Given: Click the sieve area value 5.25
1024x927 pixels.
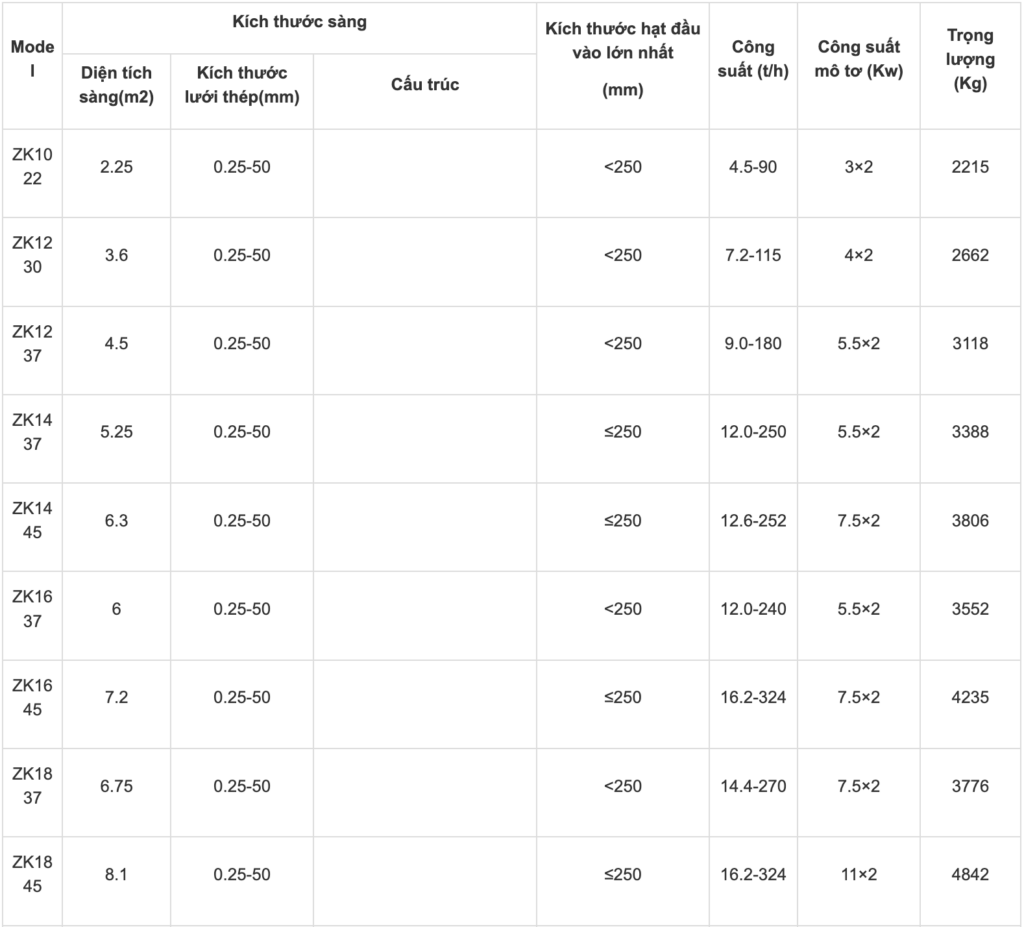Looking at the screenshot, I should point(116,432).
